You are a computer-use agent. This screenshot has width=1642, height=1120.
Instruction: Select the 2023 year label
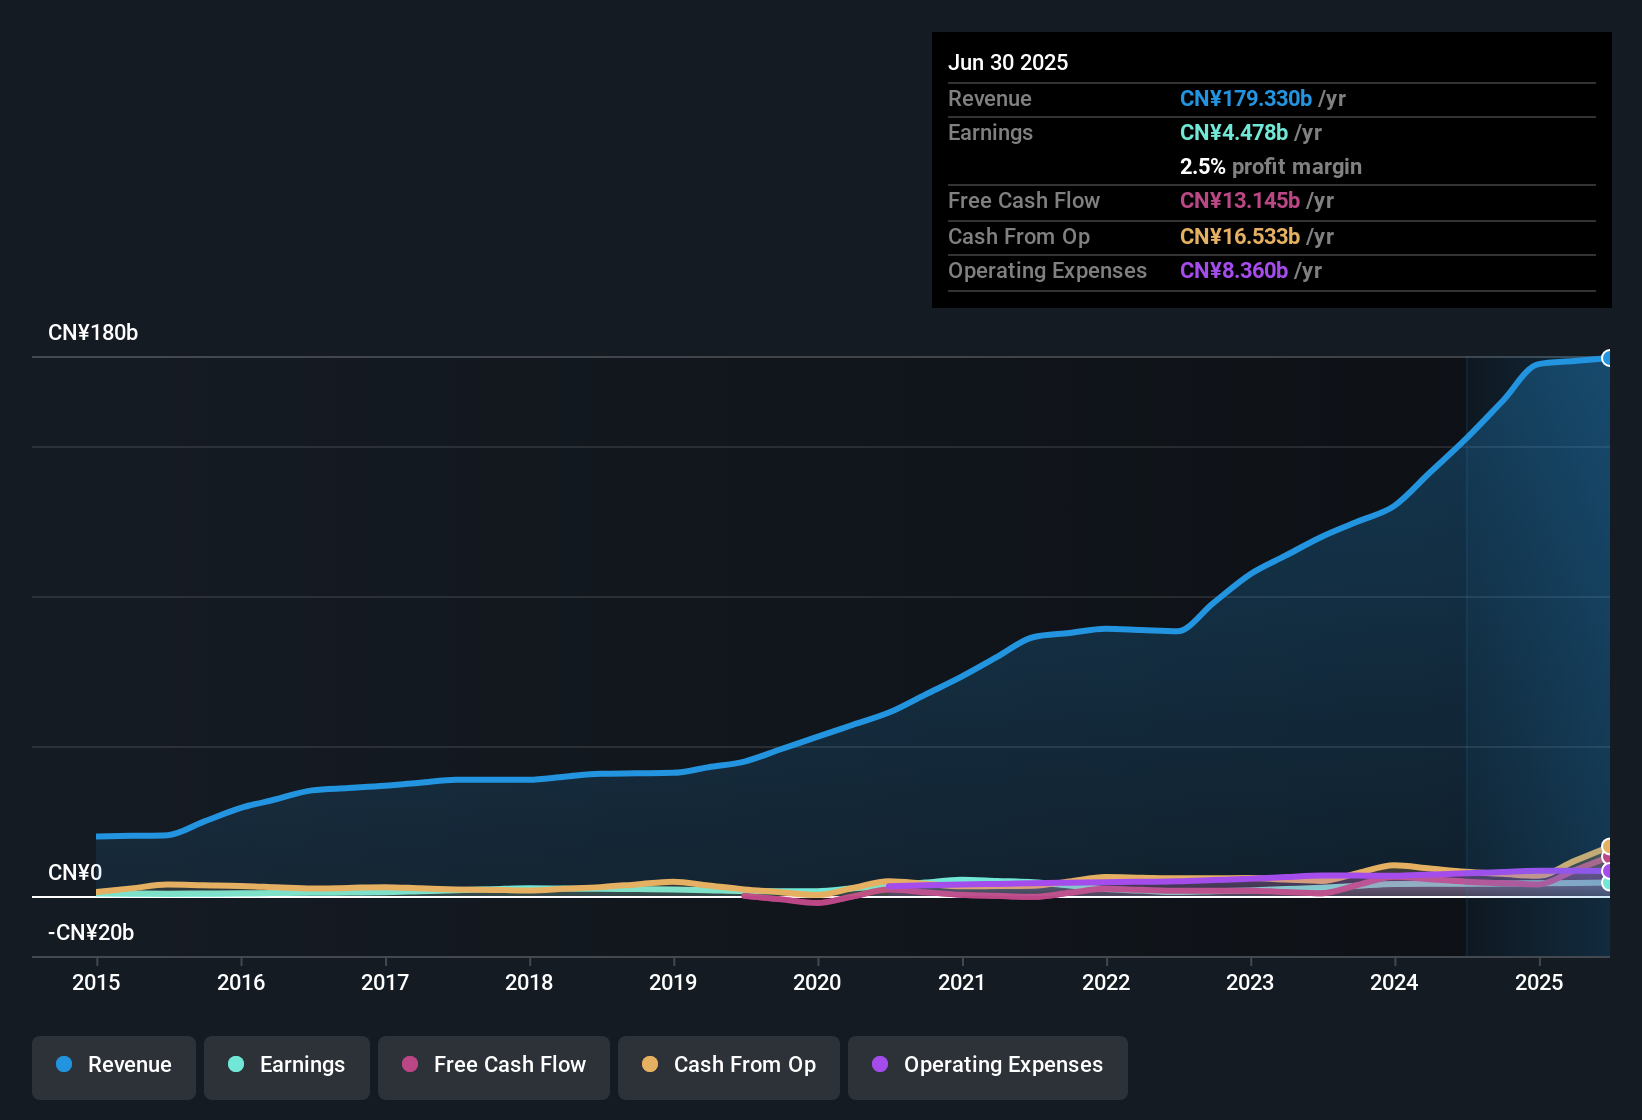click(1250, 983)
